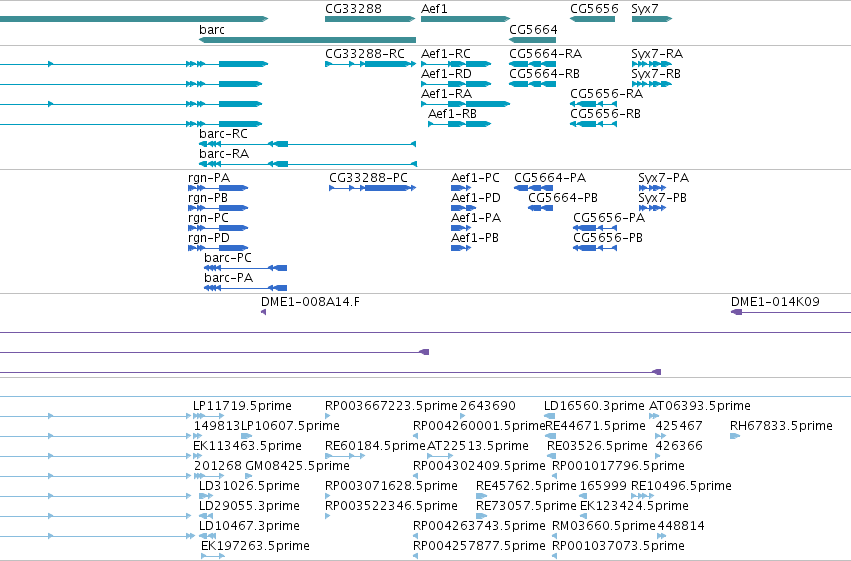
Task: Select protein Aef1-PC
Action: pos(461,188)
